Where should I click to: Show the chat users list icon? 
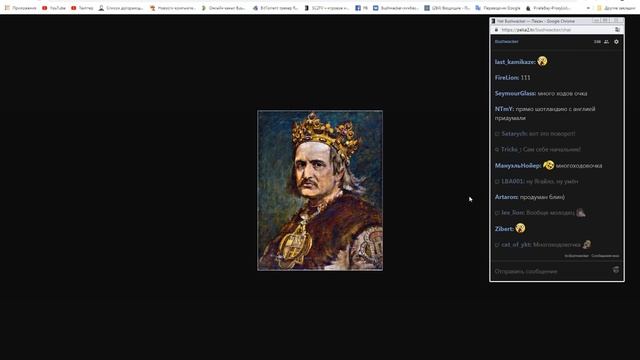pos(607,42)
